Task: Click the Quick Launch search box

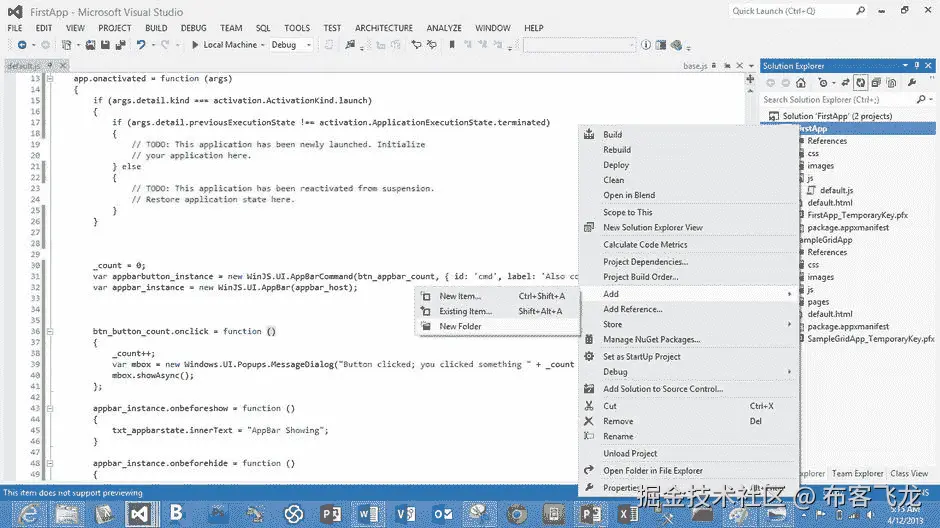Action: pyautogui.click(x=791, y=11)
